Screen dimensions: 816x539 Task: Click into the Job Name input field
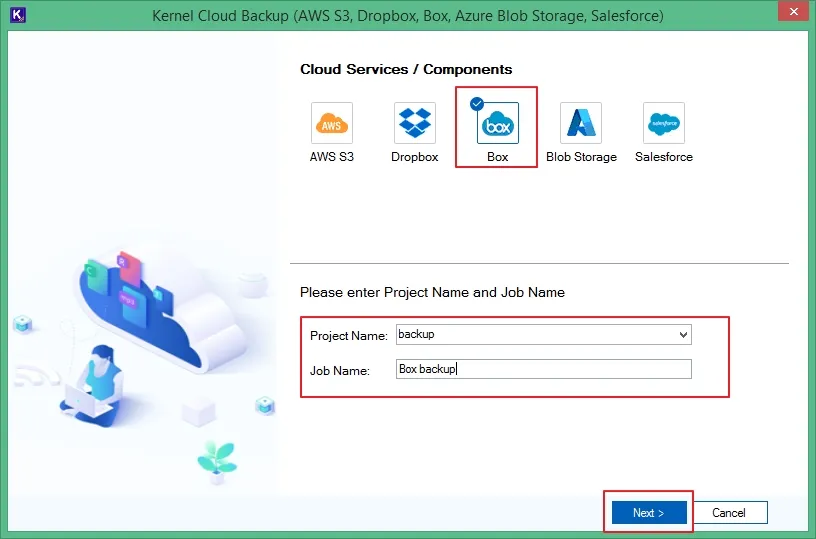[544, 369]
